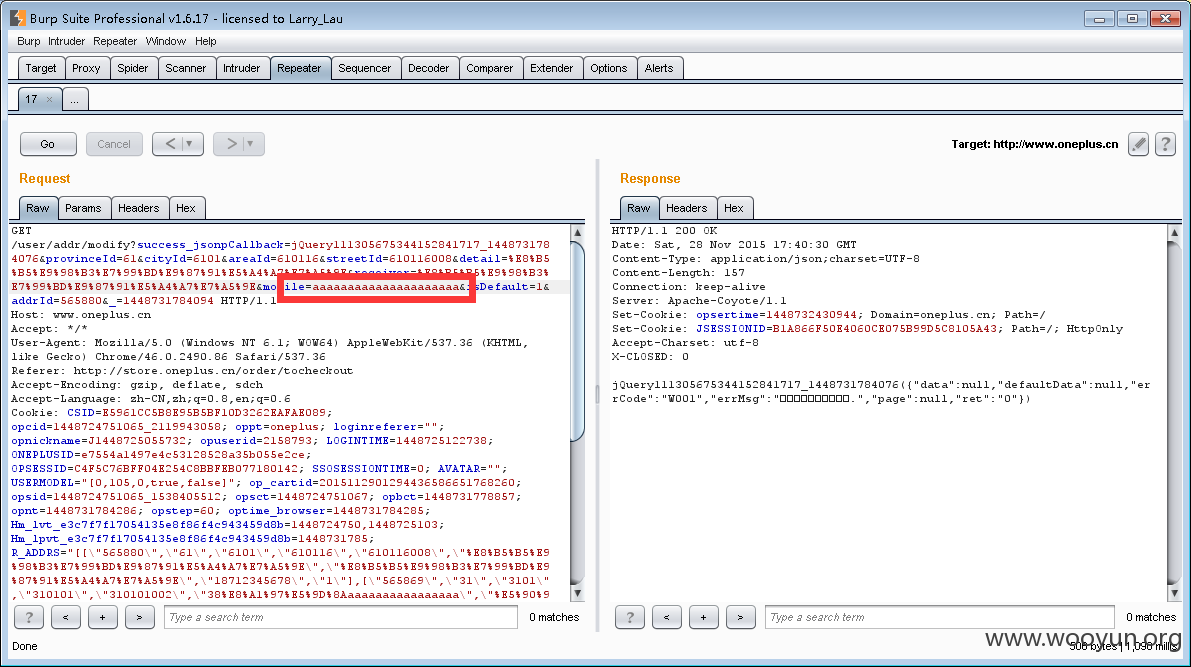Open the response Hex tab
The height and width of the screenshot is (667, 1191).
click(x=734, y=207)
